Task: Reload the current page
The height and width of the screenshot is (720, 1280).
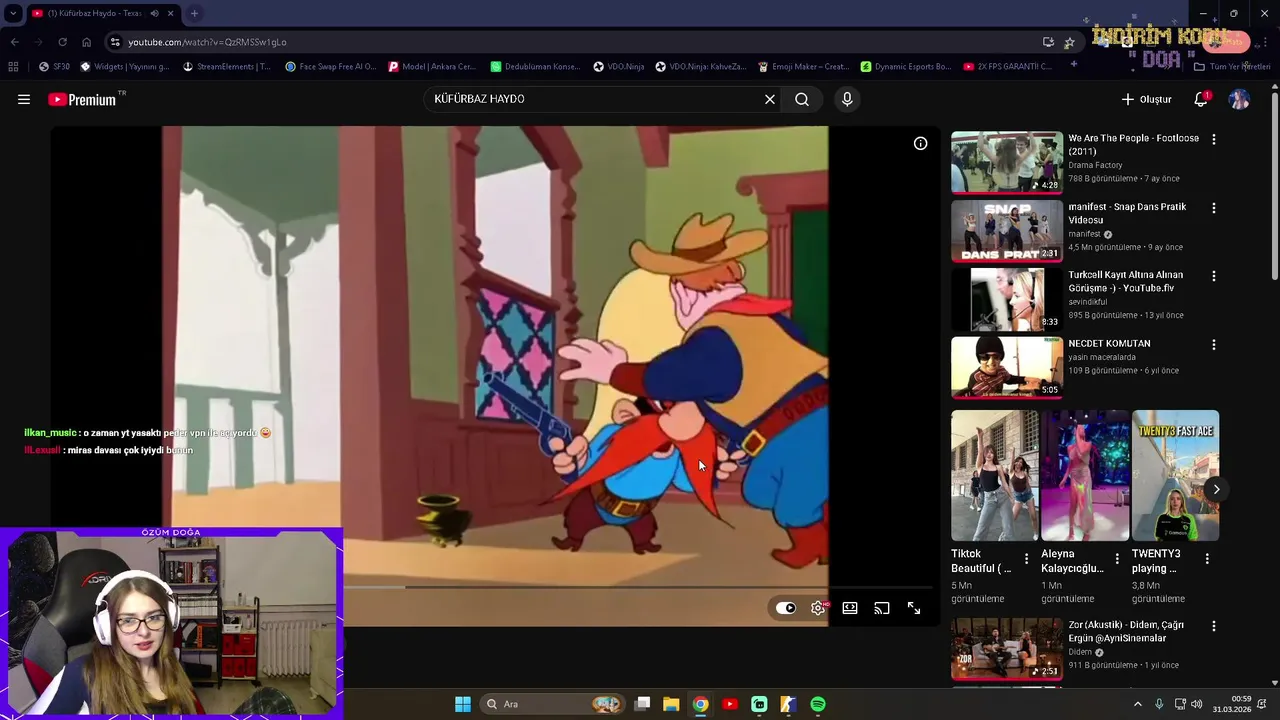Action: tap(62, 42)
